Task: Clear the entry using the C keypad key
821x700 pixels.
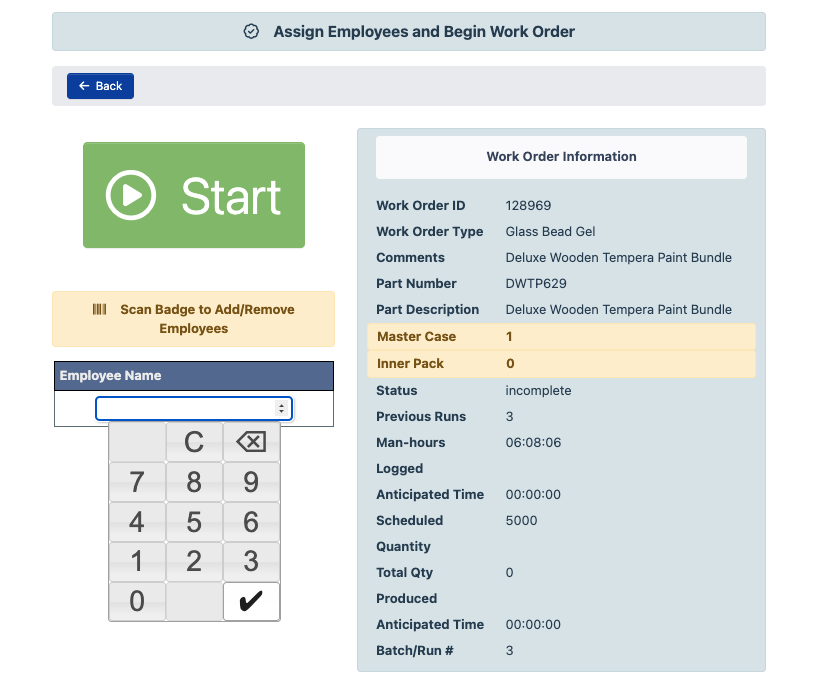Action: pyautogui.click(x=194, y=441)
